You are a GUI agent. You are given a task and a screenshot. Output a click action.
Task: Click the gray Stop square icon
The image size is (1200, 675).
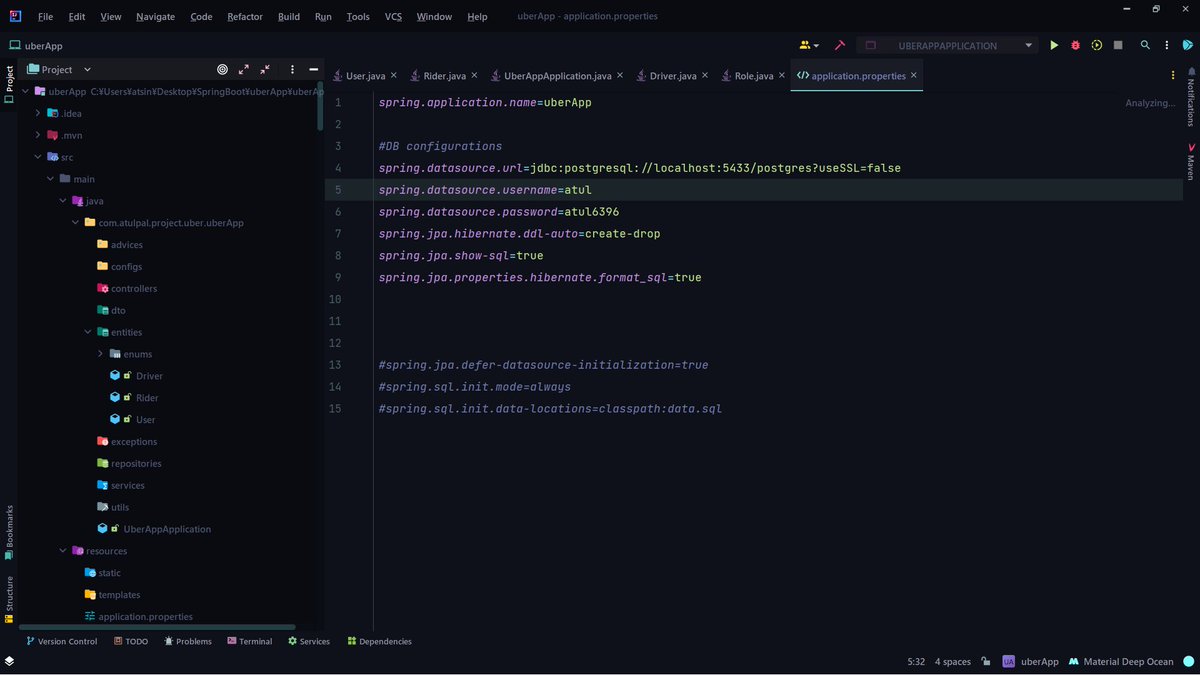1118,45
